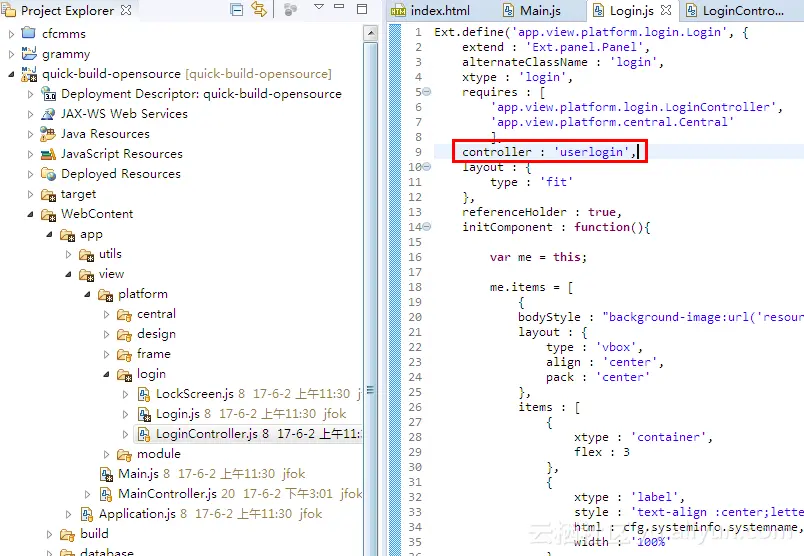This screenshot has width=804, height=556.
Task: Select MainController.js in tree
Action: click(167, 494)
